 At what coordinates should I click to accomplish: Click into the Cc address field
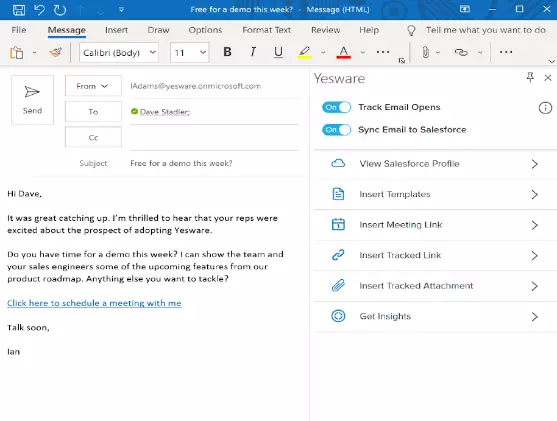pyautogui.click(x=214, y=137)
